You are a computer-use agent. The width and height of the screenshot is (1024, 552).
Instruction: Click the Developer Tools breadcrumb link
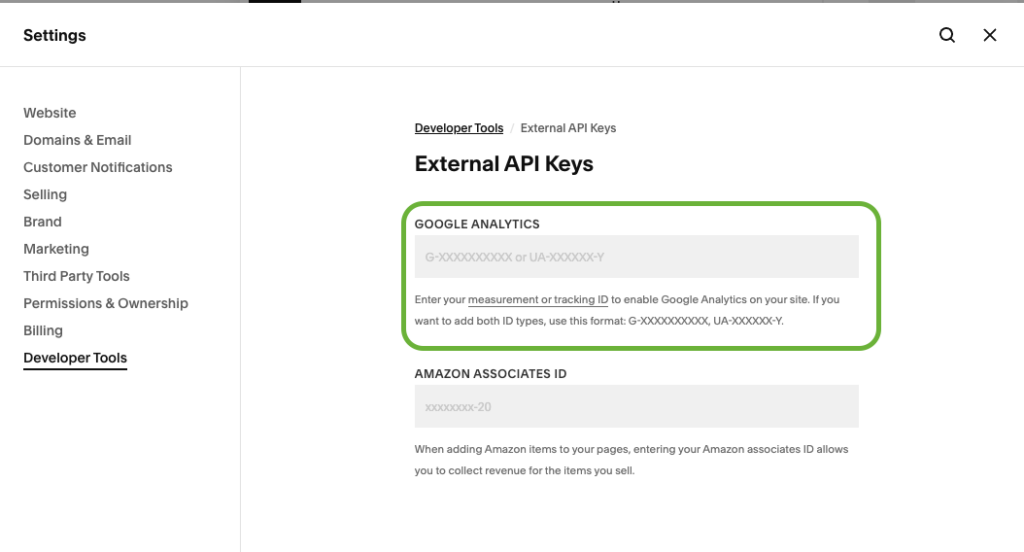pyautogui.click(x=459, y=128)
